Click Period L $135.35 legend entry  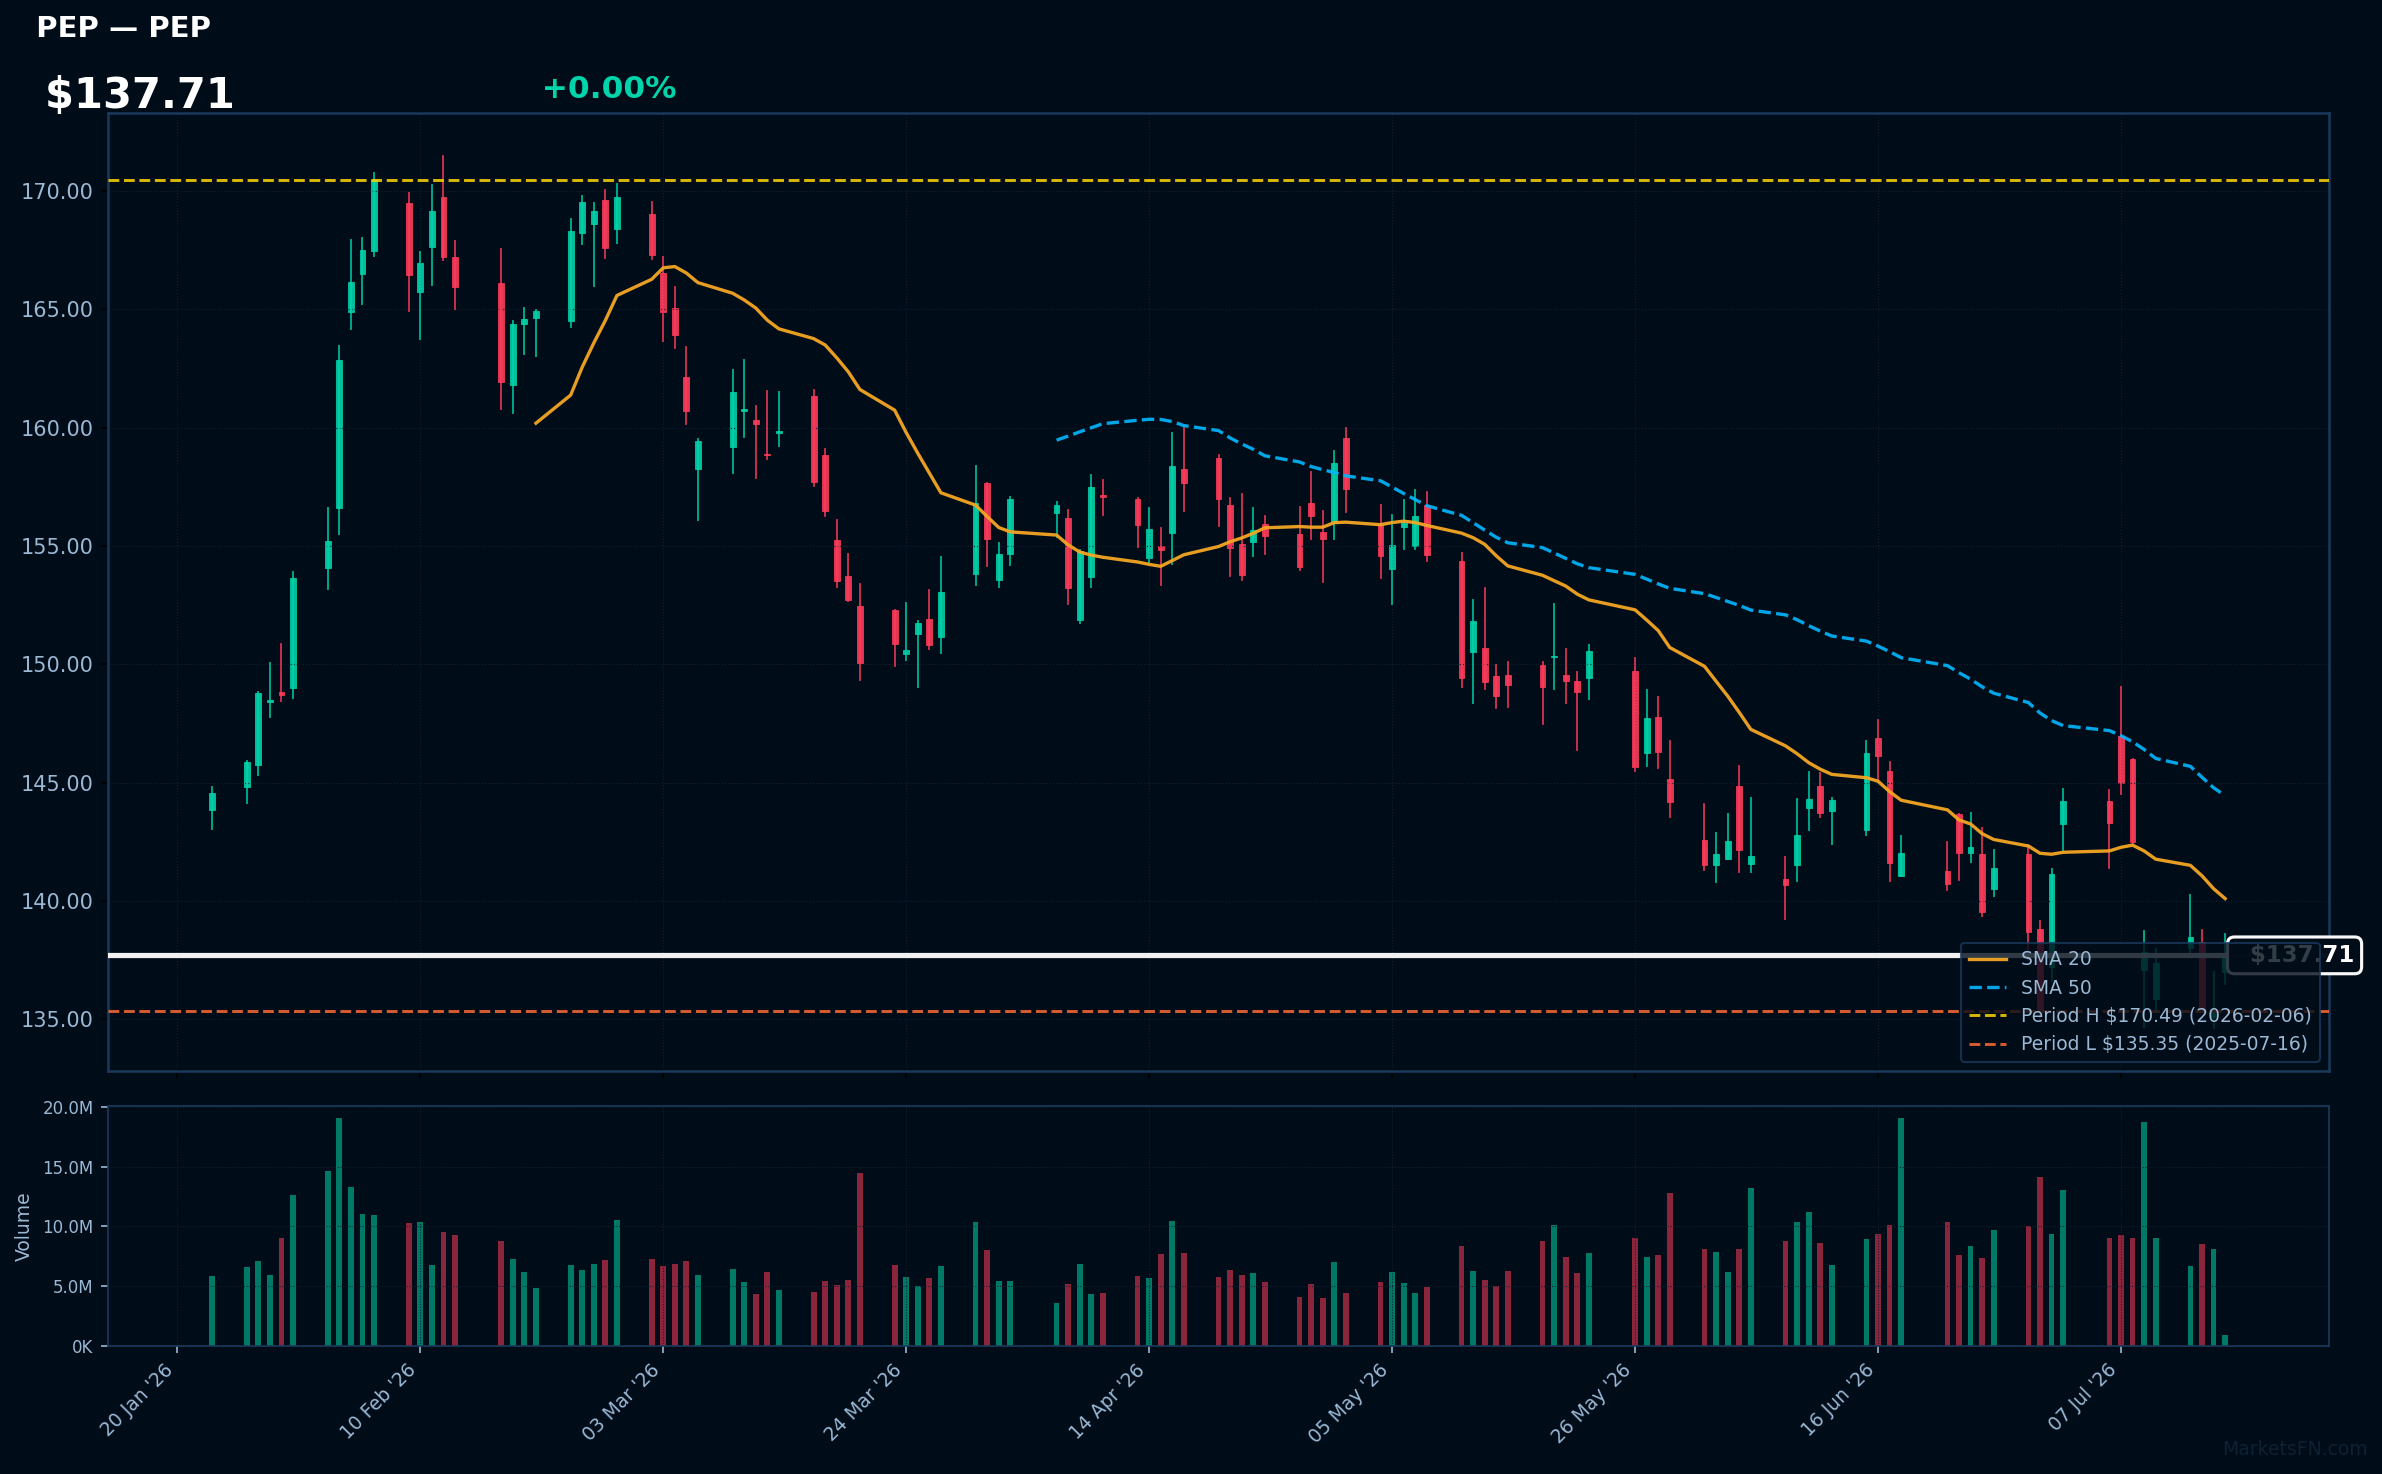click(x=2138, y=1043)
